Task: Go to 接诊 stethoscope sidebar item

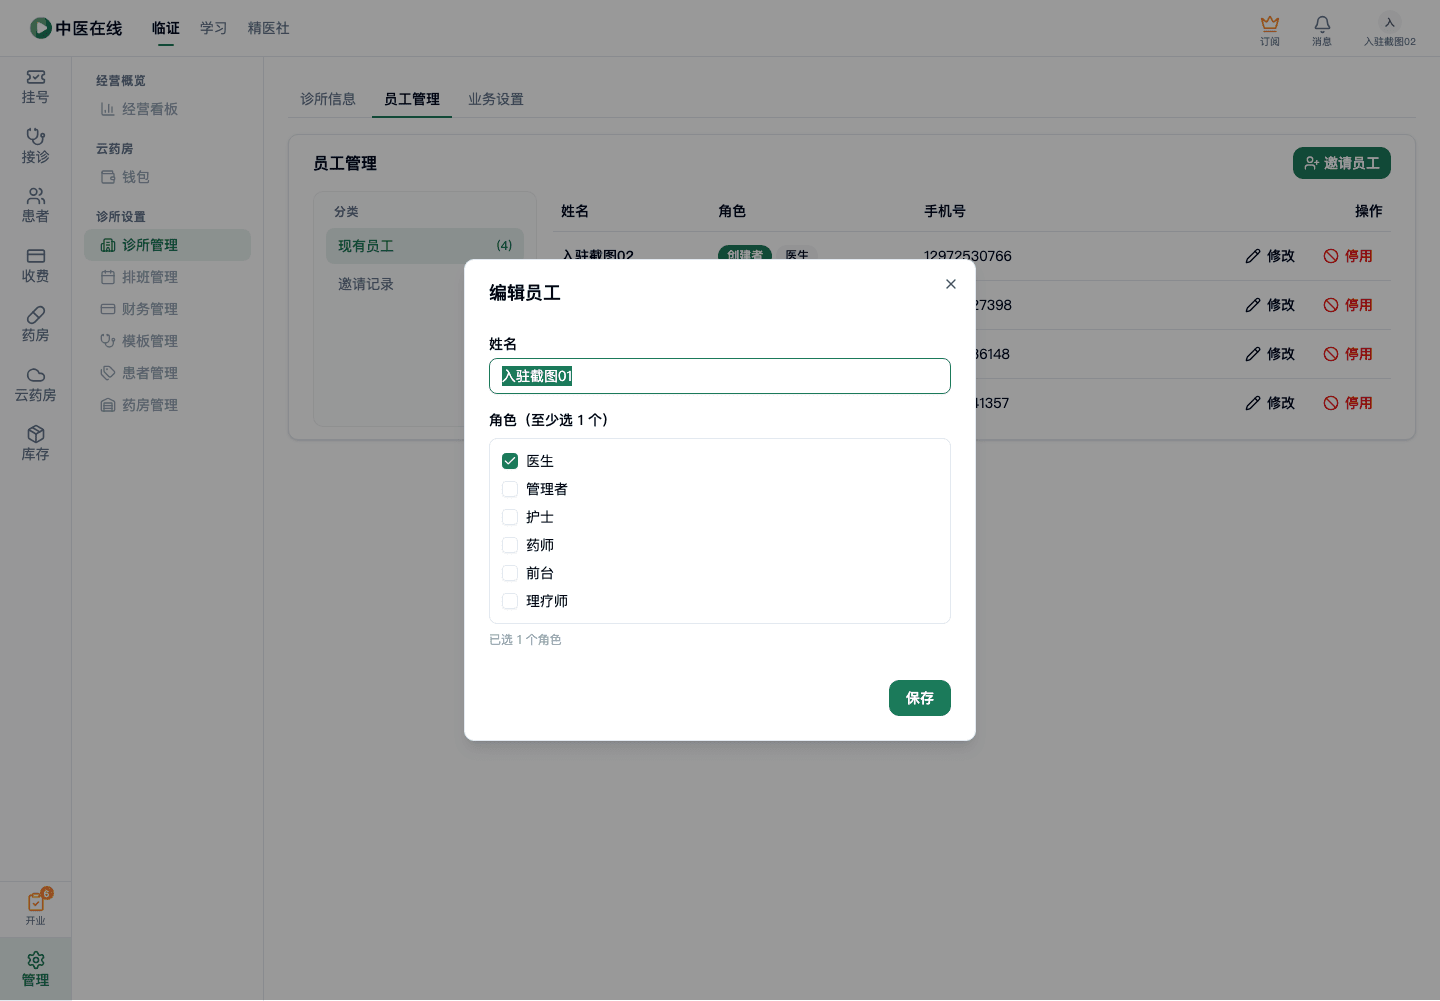Action: pyautogui.click(x=35, y=146)
